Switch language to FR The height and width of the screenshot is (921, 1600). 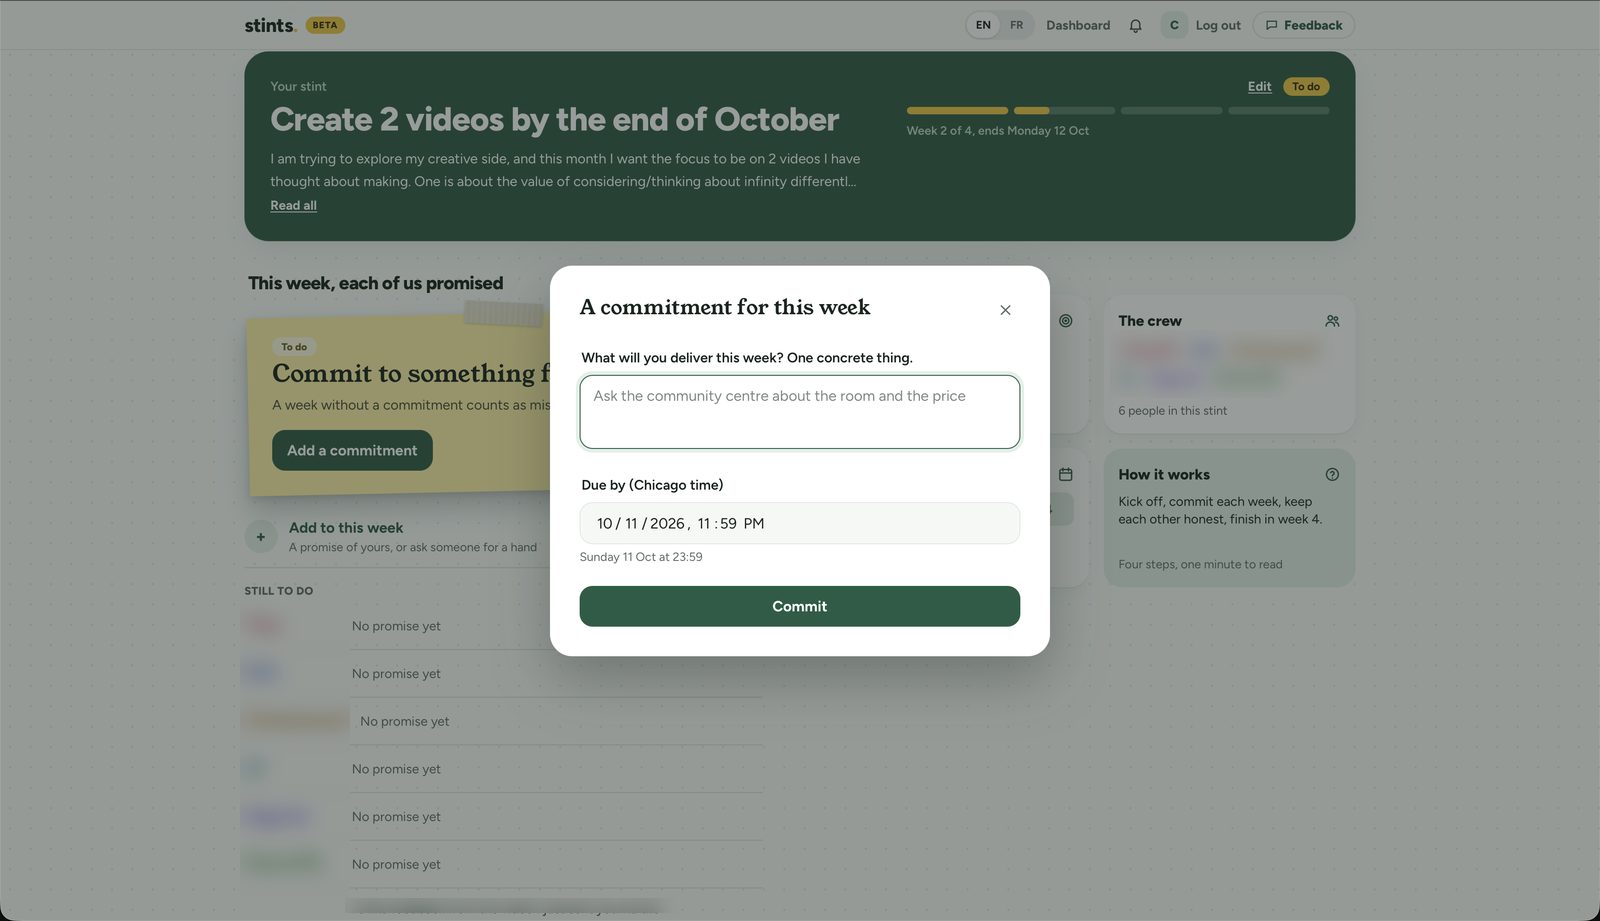tap(1016, 25)
